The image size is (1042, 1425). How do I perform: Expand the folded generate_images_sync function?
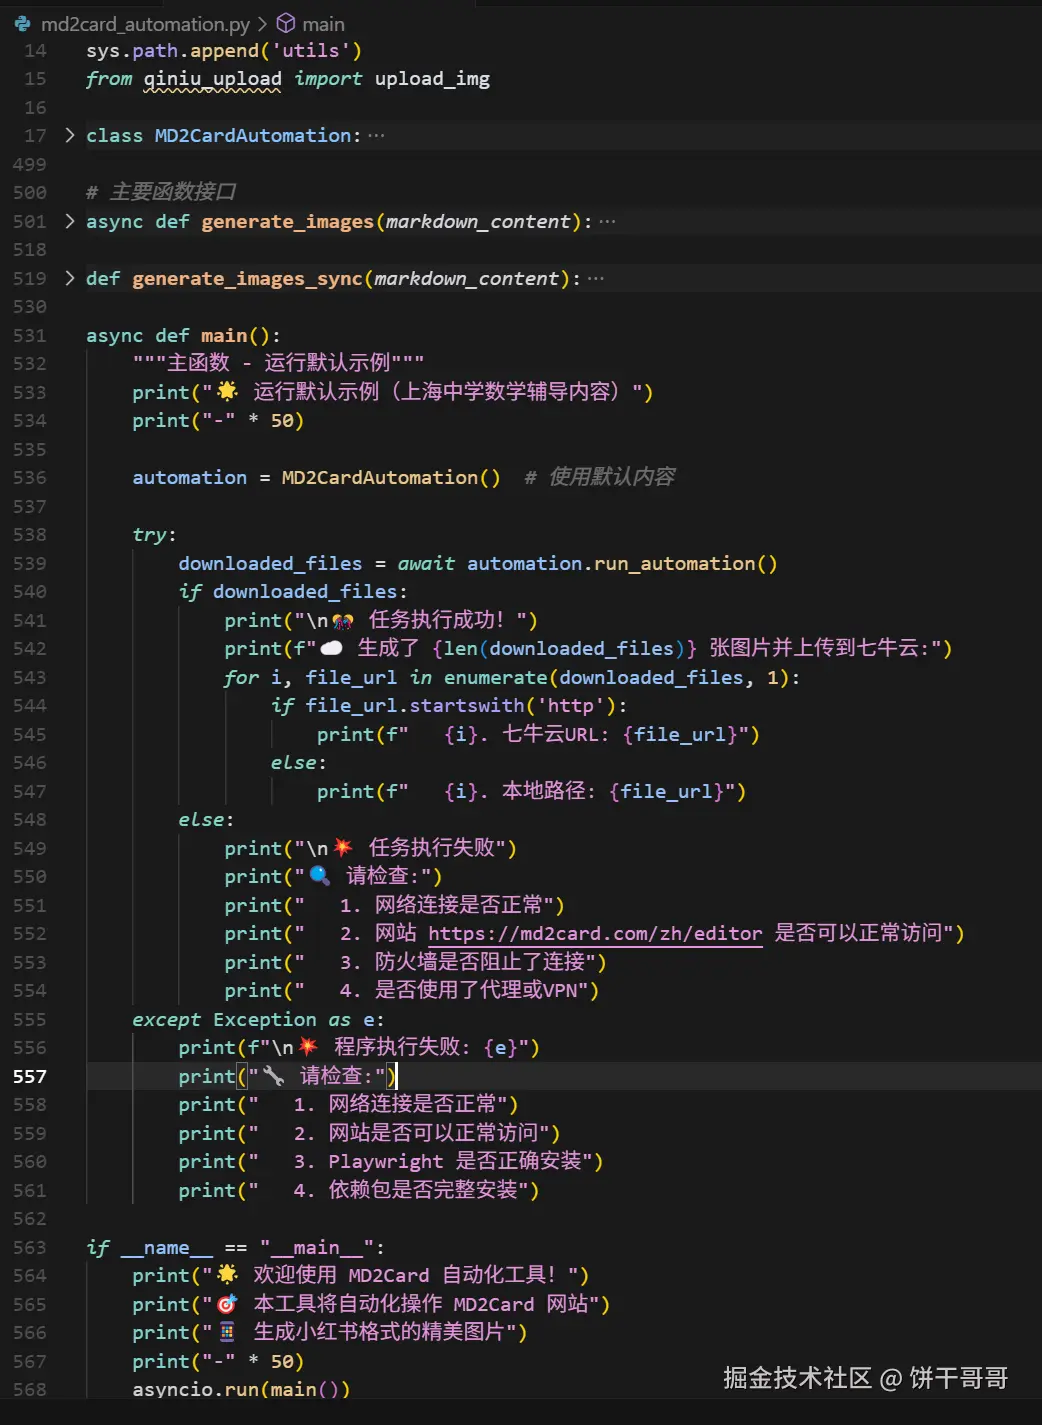click(69, 278)
